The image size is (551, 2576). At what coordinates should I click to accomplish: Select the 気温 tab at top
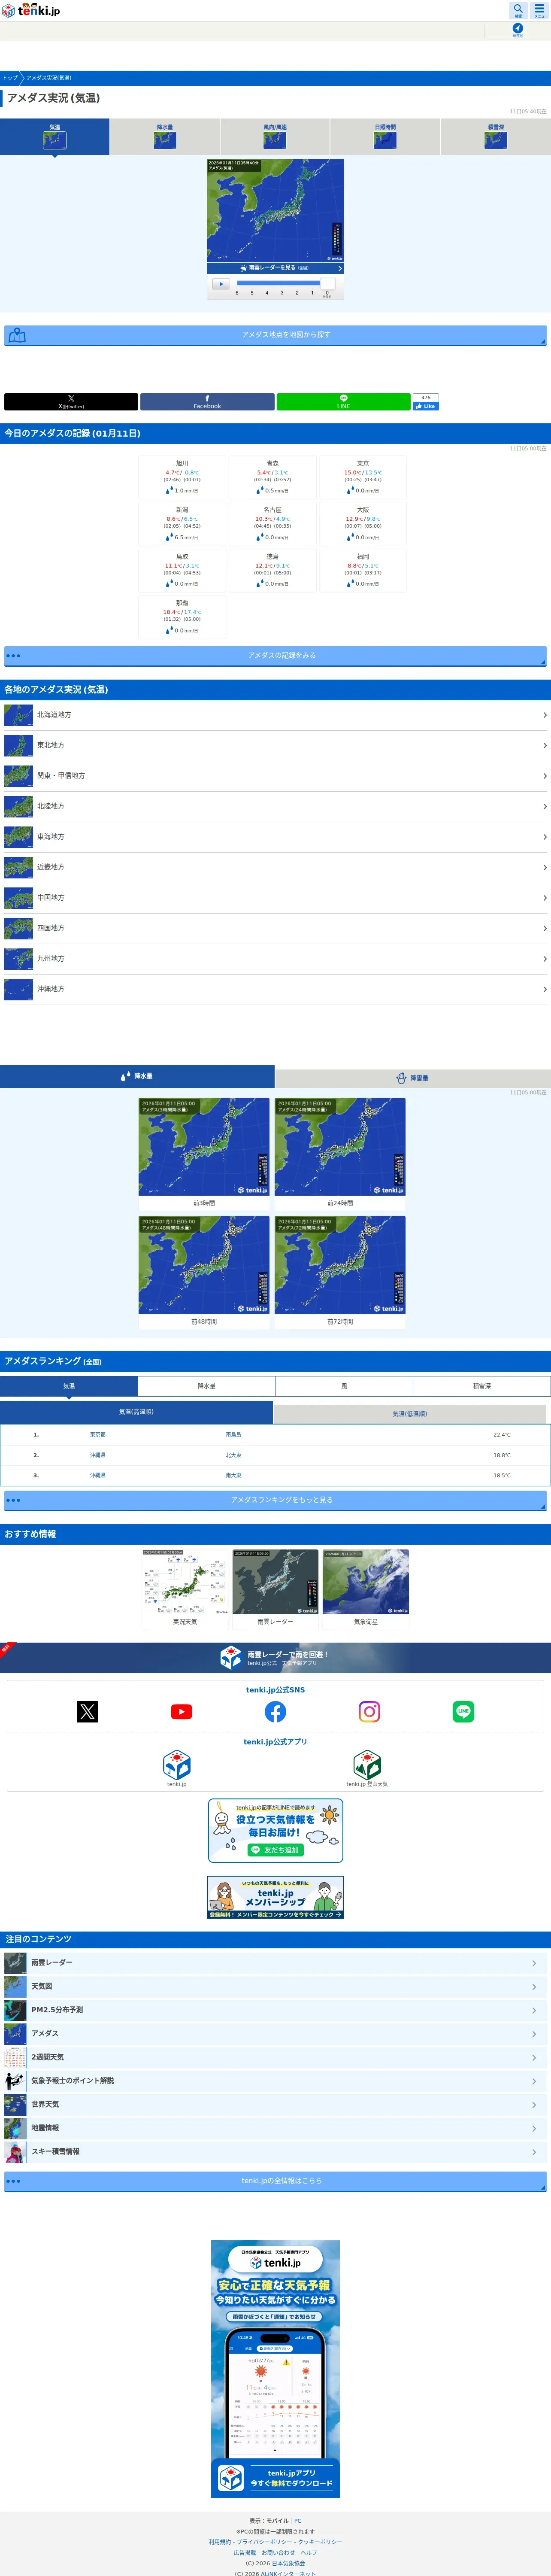tap(55, 136)
